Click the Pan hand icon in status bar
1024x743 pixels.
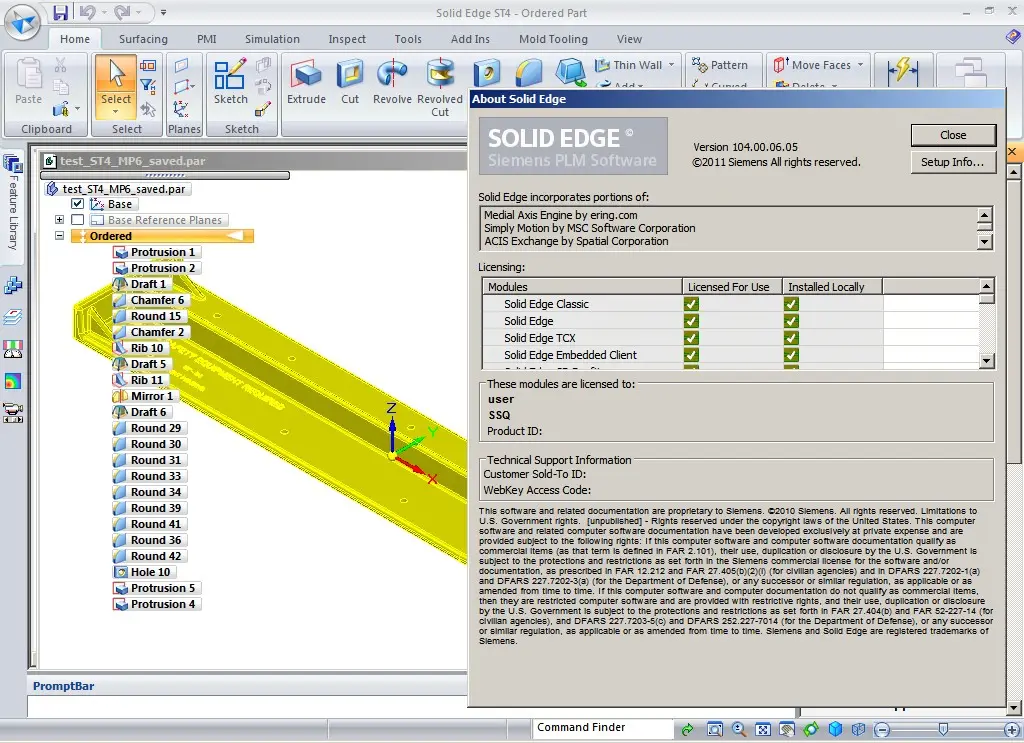tap(787, 729)
